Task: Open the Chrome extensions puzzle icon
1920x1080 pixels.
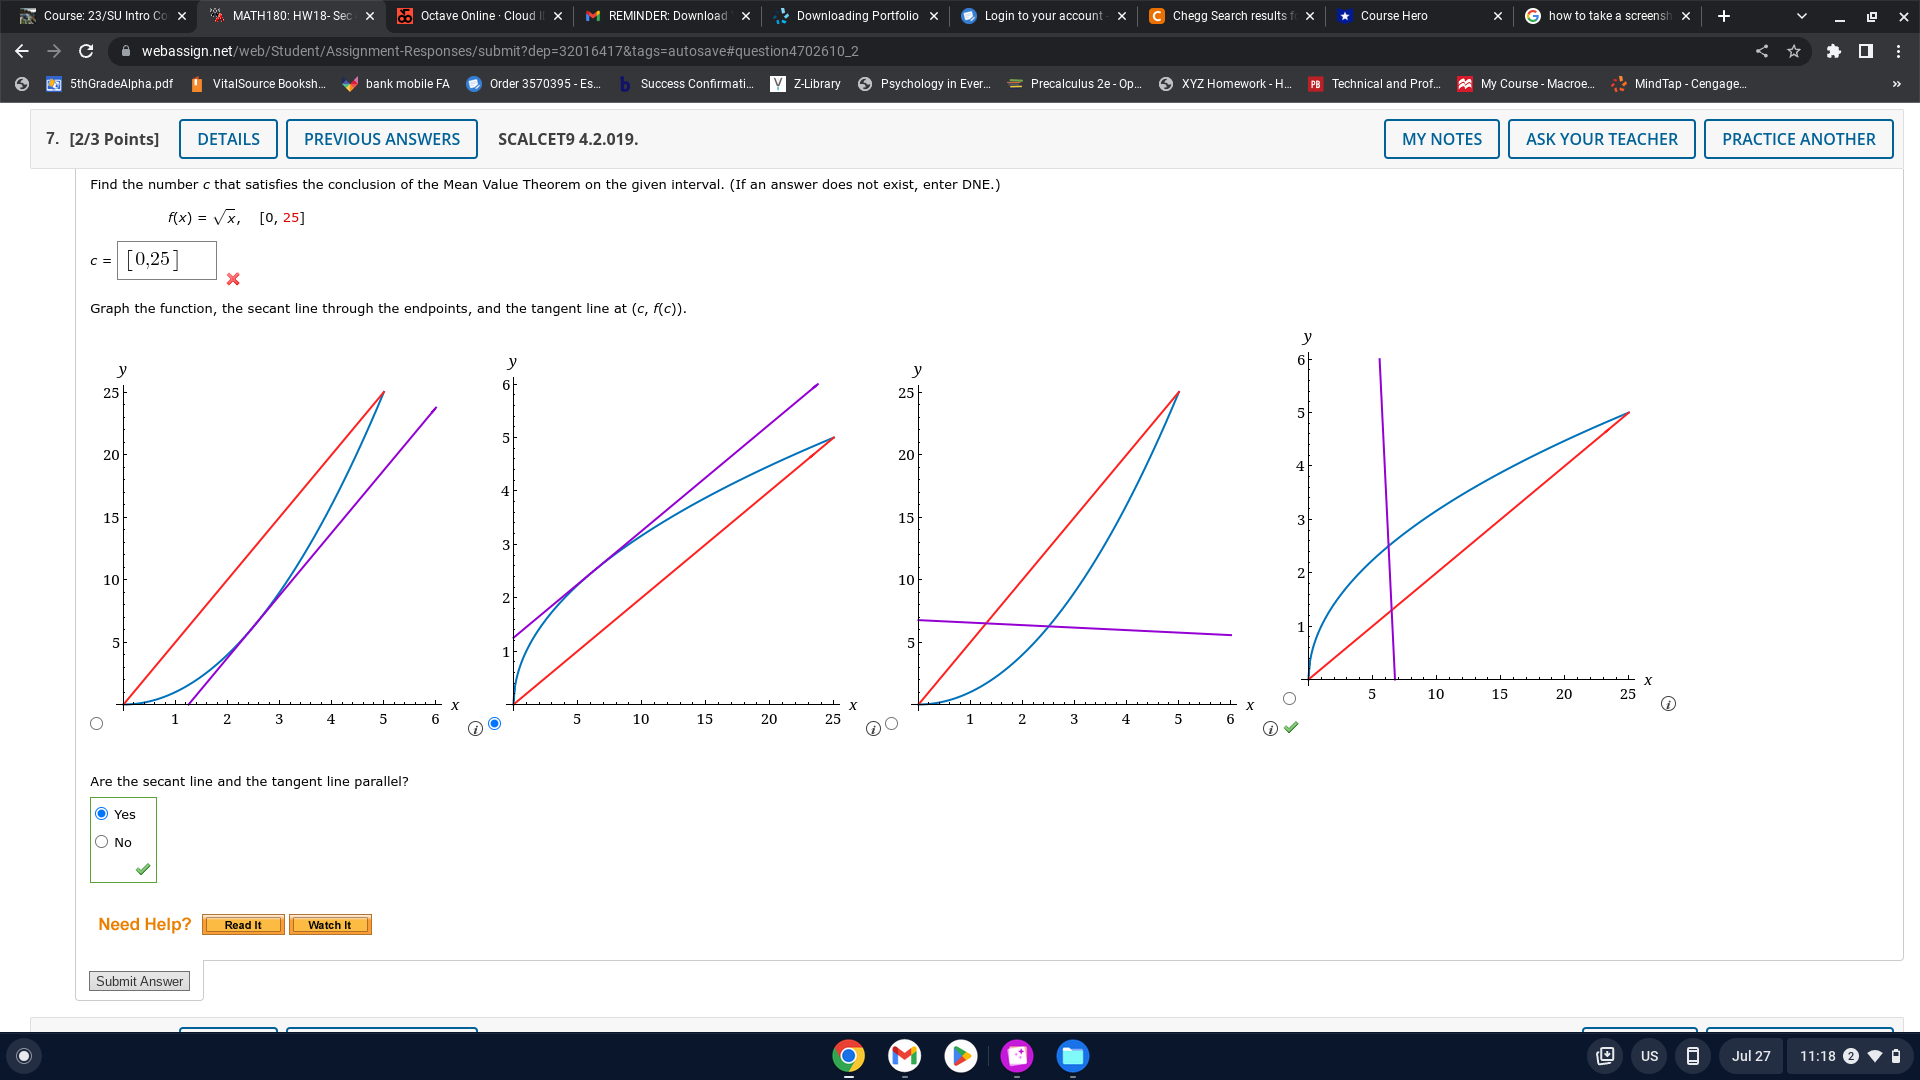Action: pos(1833,51)
